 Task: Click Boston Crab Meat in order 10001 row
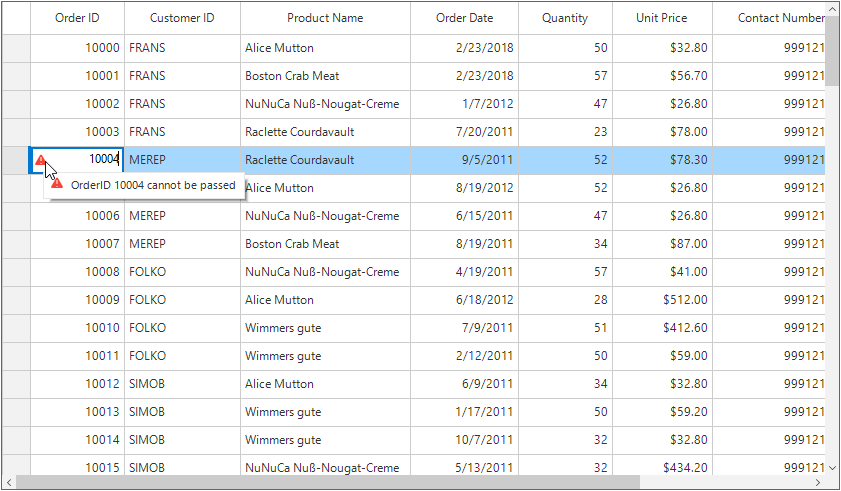pos(292,76)
